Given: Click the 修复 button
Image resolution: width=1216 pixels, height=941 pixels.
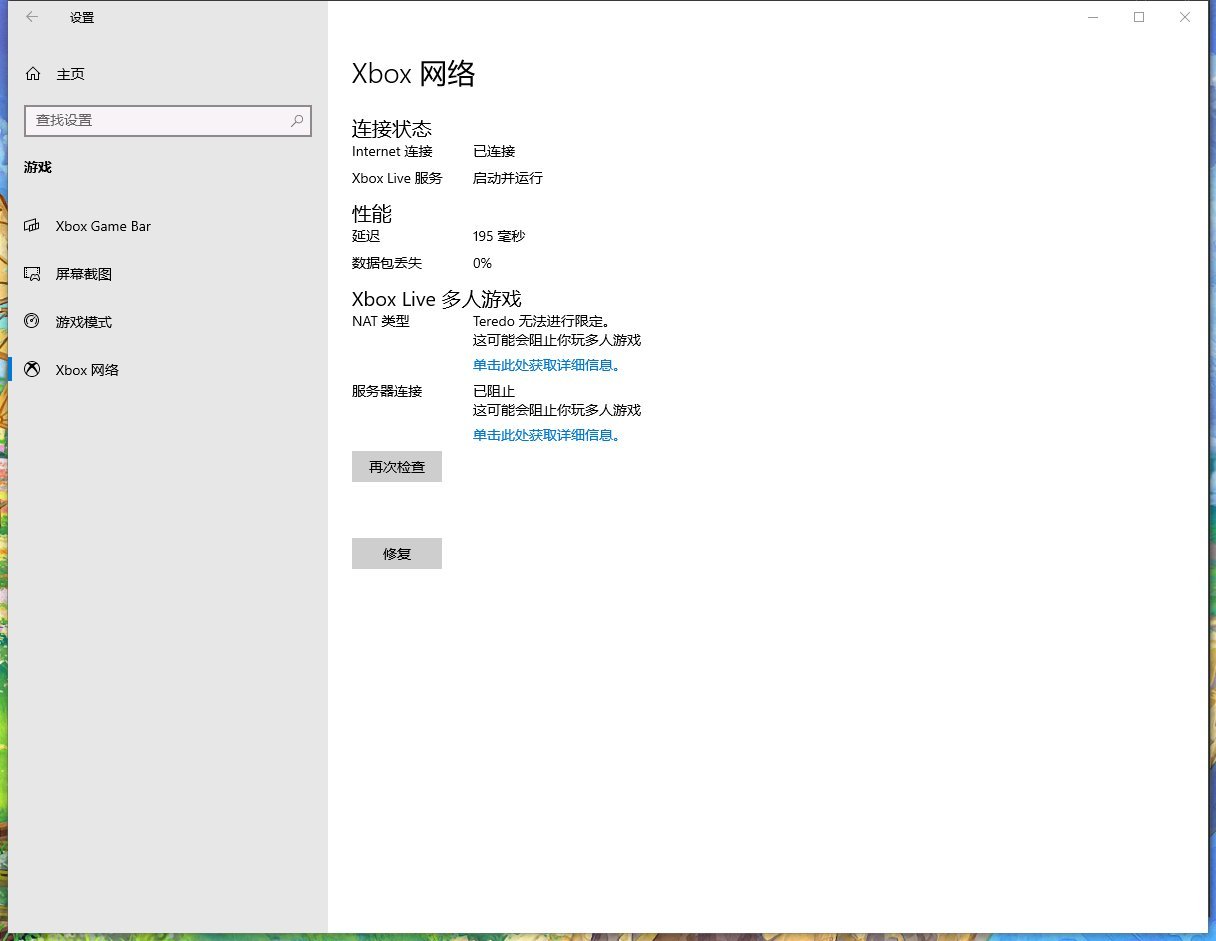Looking at the screenshot, I should pos(397,554).
